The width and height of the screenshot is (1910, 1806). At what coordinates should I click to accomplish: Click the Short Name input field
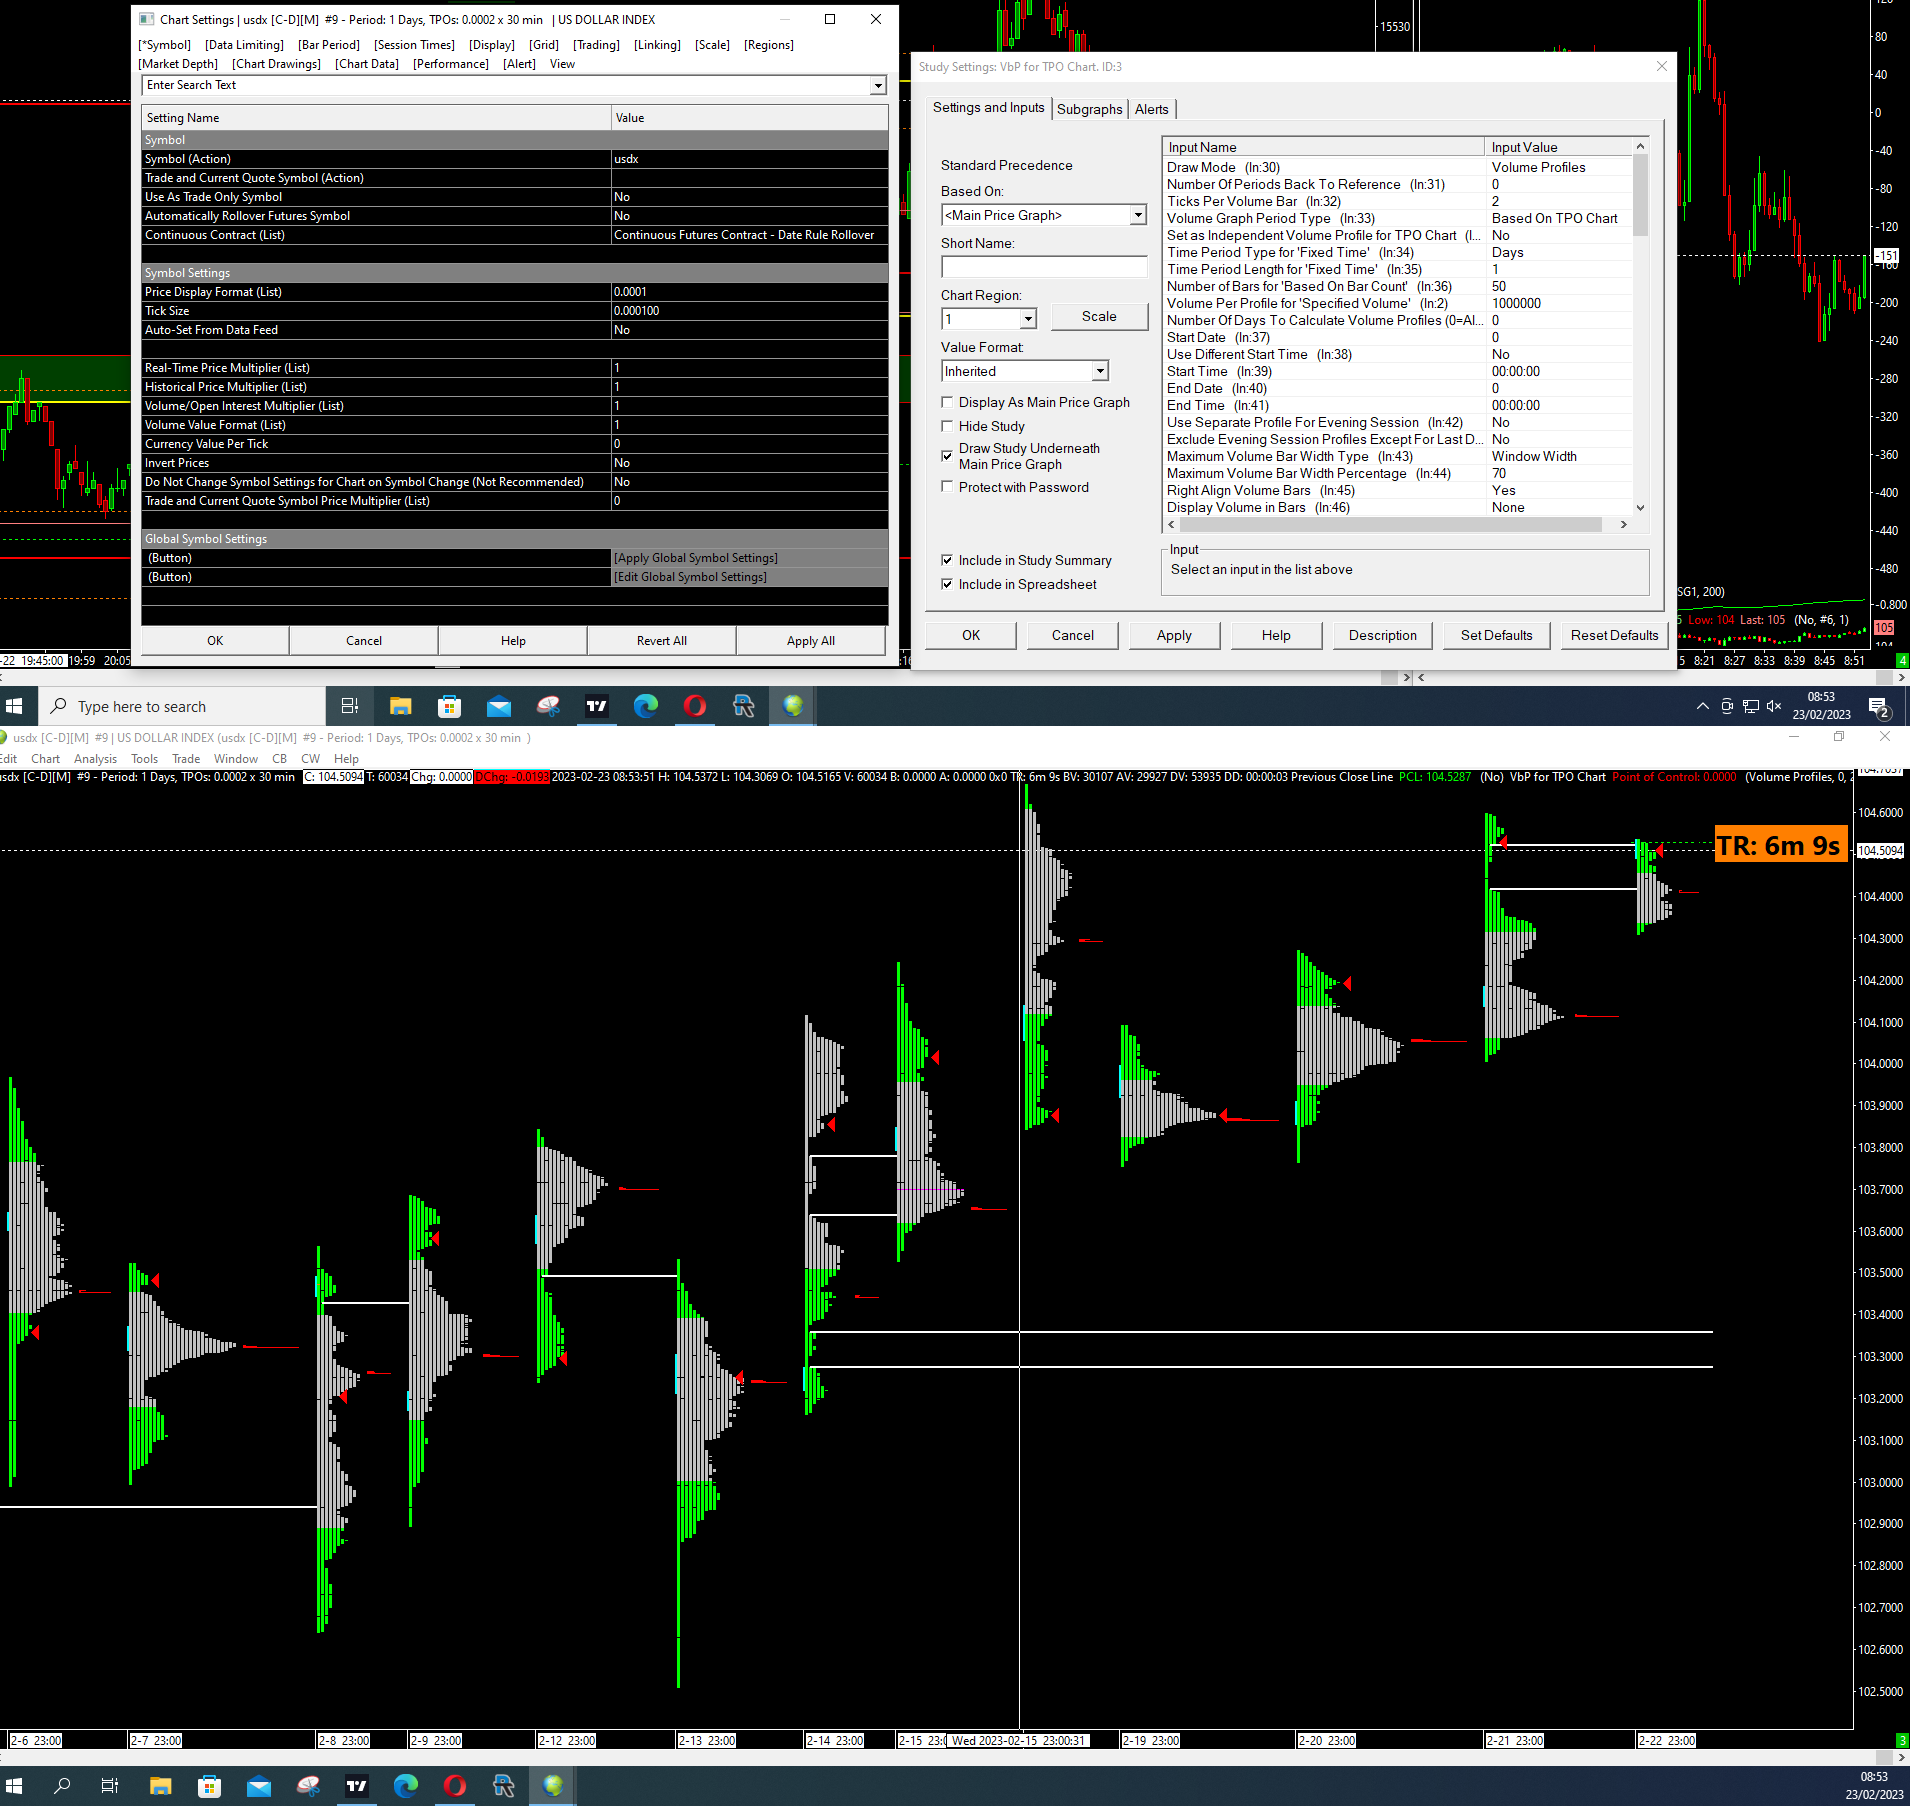[x=1044, y=267]
